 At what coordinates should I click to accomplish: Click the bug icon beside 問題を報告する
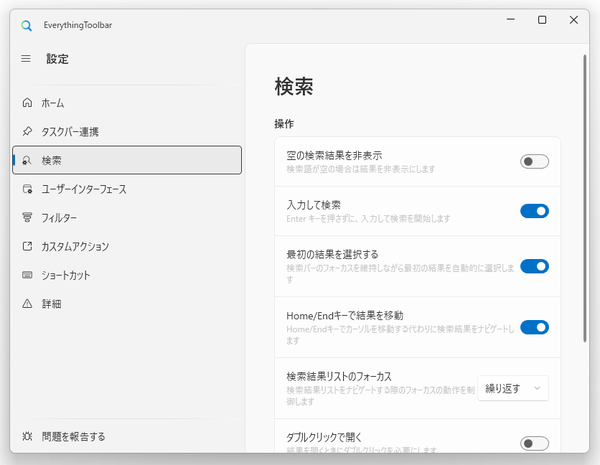pos(27,436)
